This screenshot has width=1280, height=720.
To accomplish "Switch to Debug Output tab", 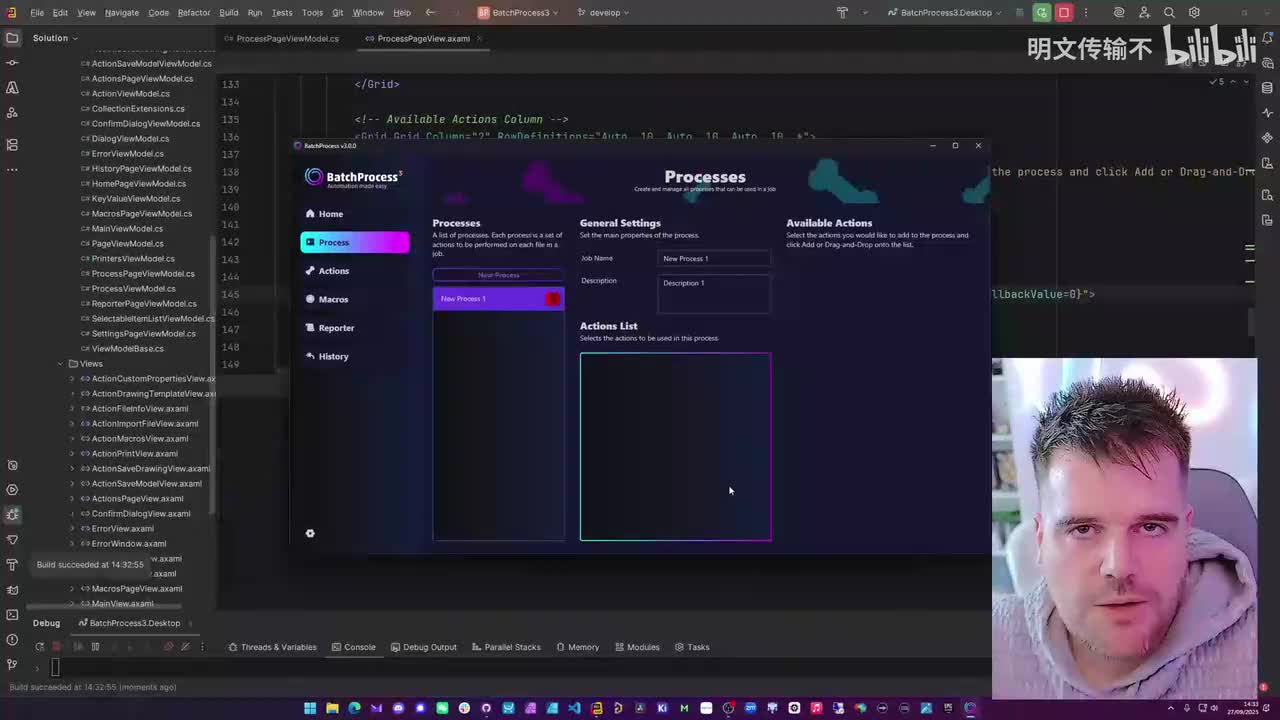I will click(x=423, y=647).
